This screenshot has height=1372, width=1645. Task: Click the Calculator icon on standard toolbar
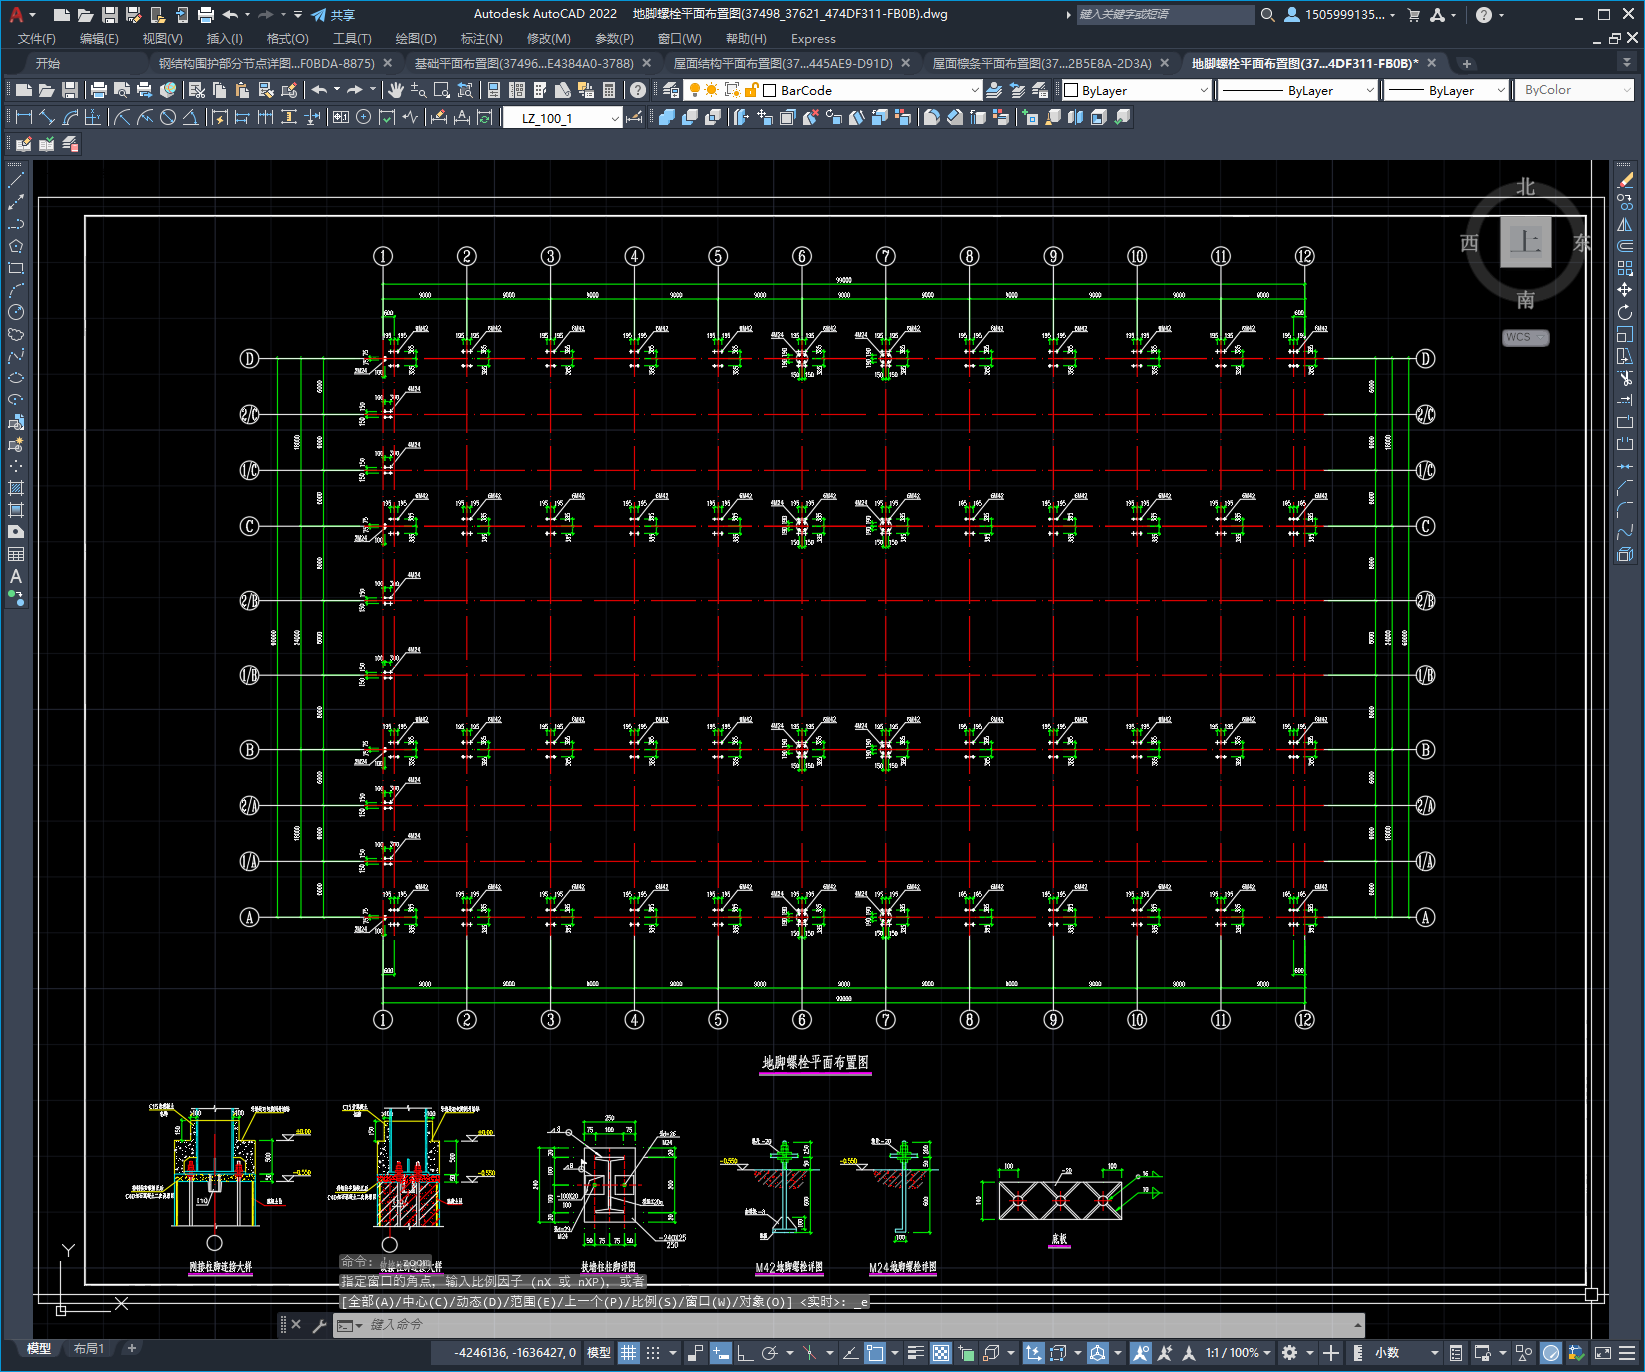tap(609, 90)
